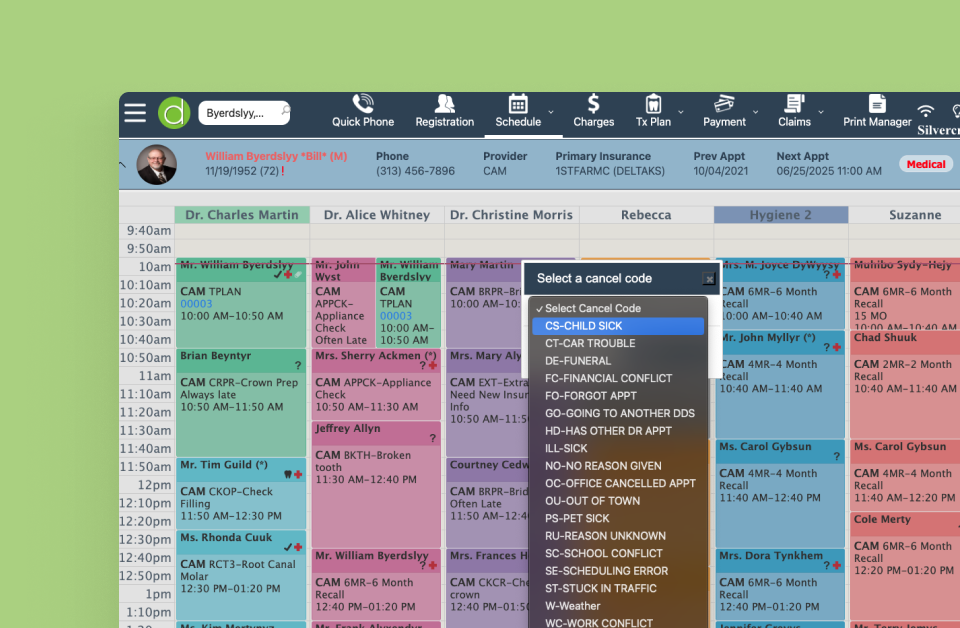Select CS-CHILD SICK cancel code
This screenshot has height=628, width=960.
click(618, 326)
